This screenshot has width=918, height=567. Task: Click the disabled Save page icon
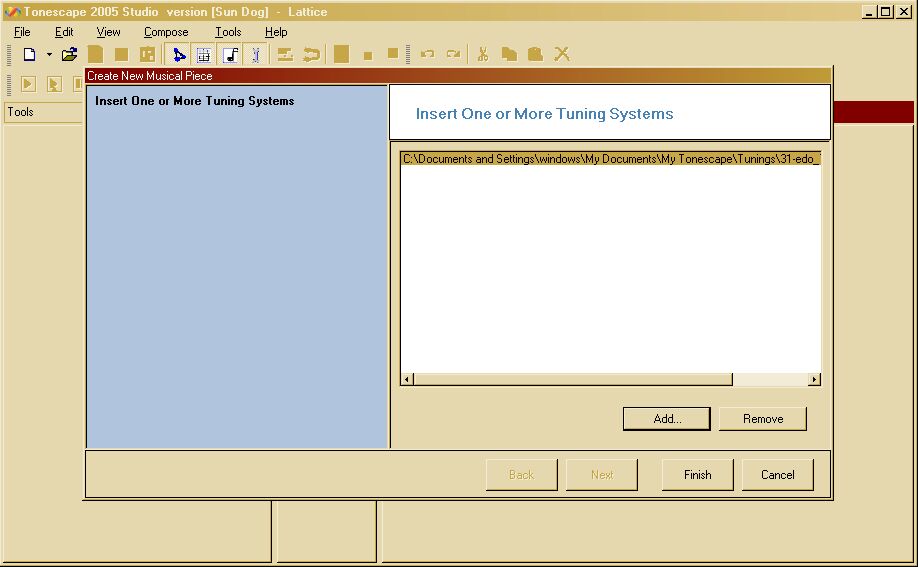(x=95, y=54)
